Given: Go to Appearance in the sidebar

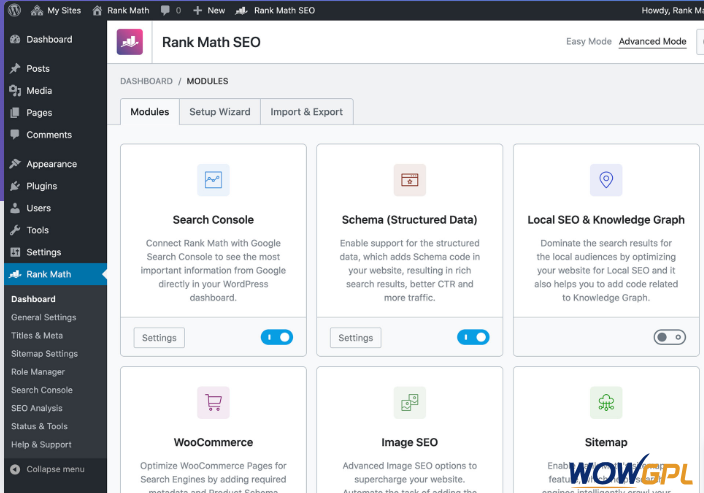Looking at the screenshot, I should [51, 164].
